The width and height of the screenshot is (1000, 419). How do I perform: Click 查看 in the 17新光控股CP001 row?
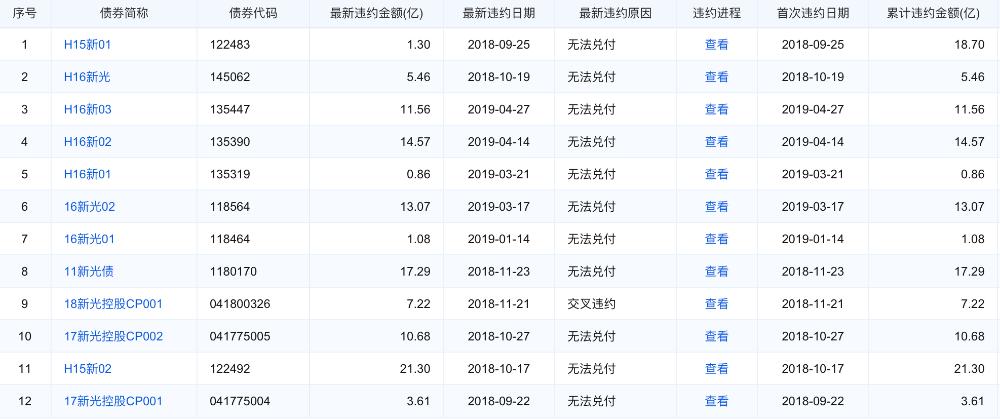[x=716, y=401]
